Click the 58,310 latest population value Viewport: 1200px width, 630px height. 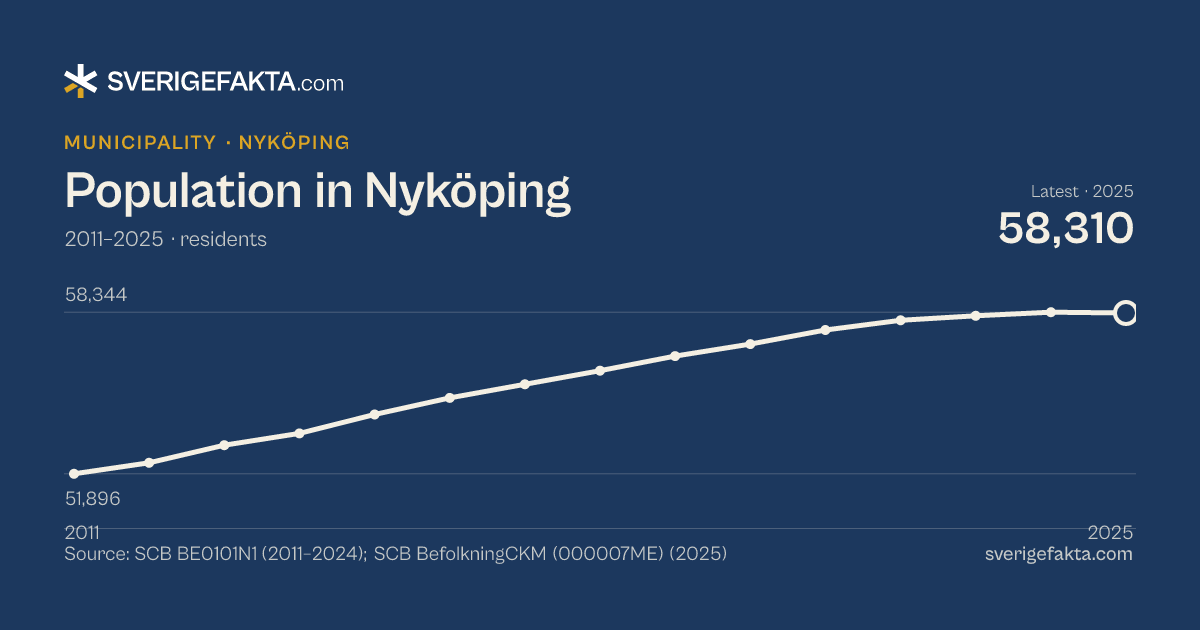point(1066,228)
